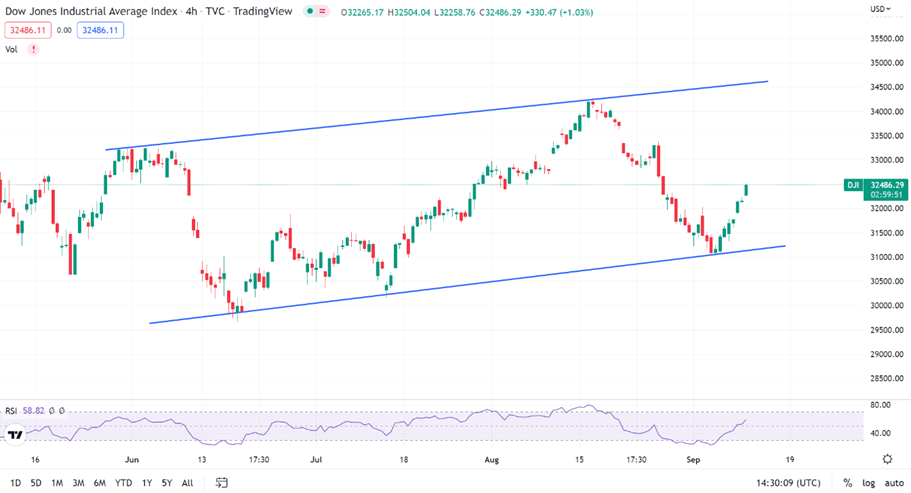Open the go-to-date calendar icon
911x493 pixels.
[221, 483]
